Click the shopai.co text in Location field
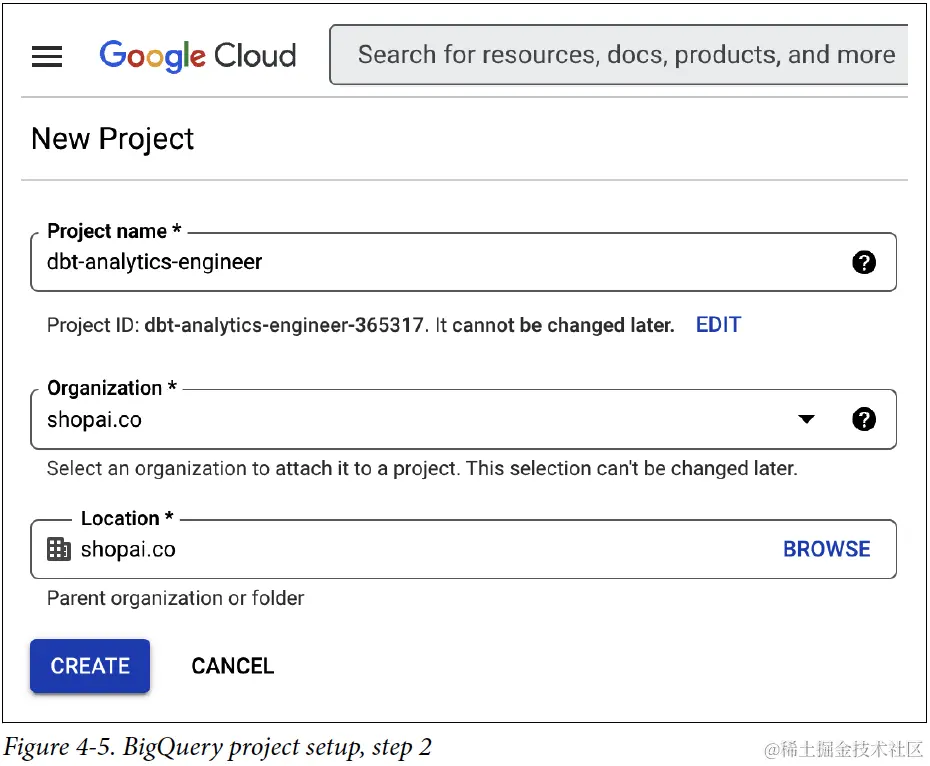Screen dimensions: 930x766 click(x=128, y=550)
